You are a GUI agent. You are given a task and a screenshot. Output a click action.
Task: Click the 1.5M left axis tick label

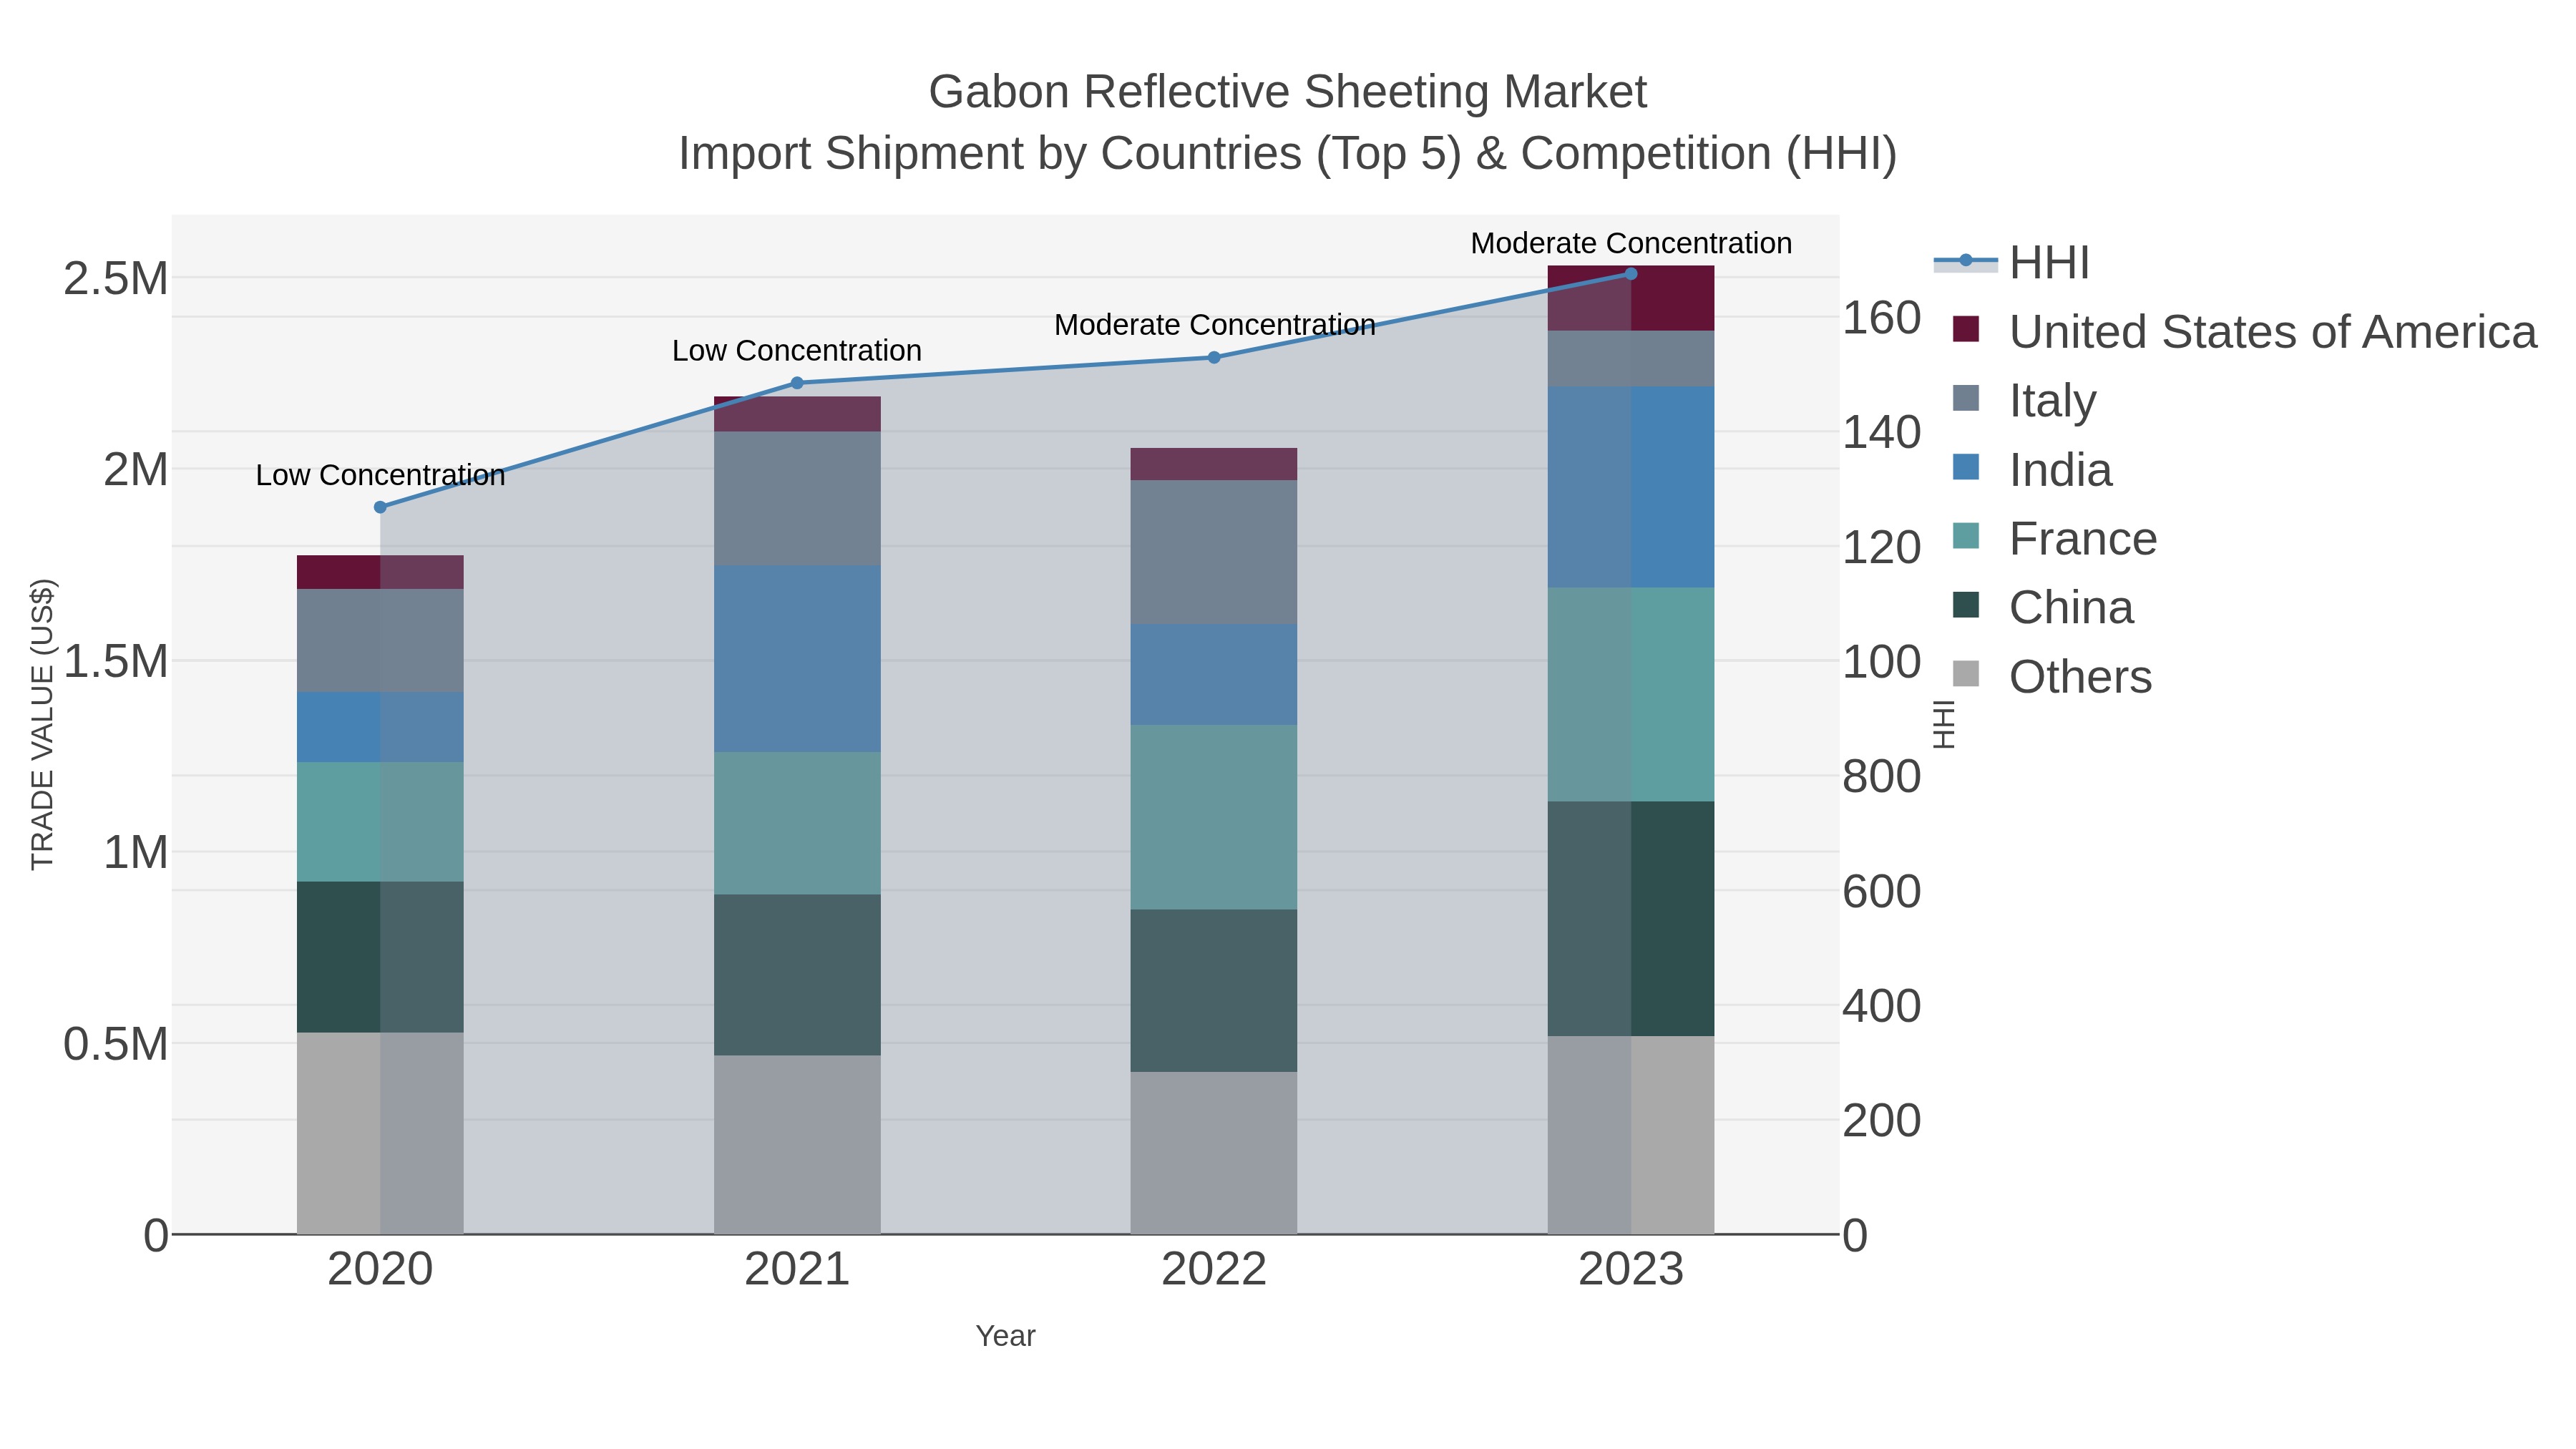pos(116,661)
